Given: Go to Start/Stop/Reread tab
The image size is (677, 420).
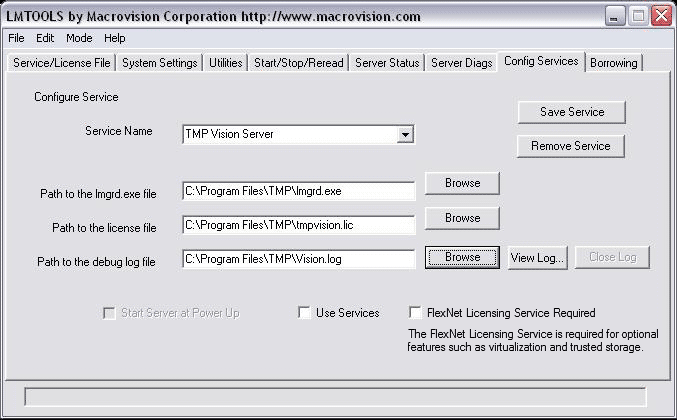Looking at the screenshot, I should [x=298, y=63].
